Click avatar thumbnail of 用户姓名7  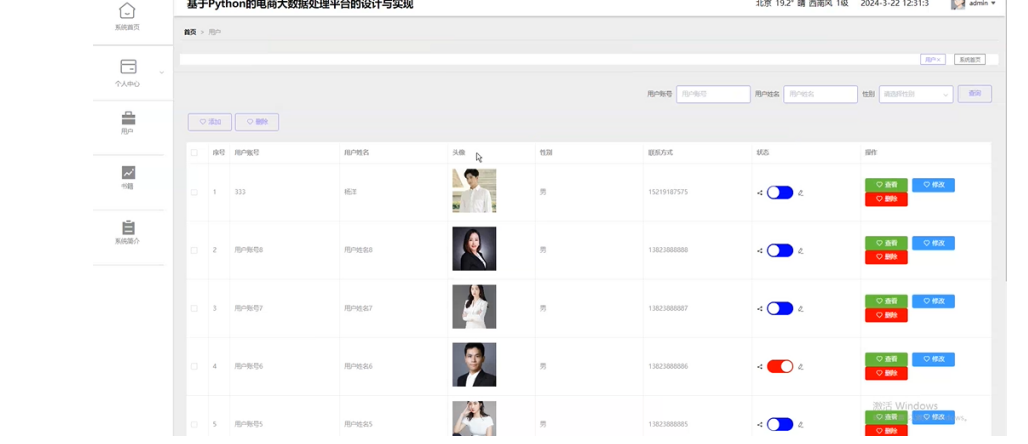tap(474, 307)
